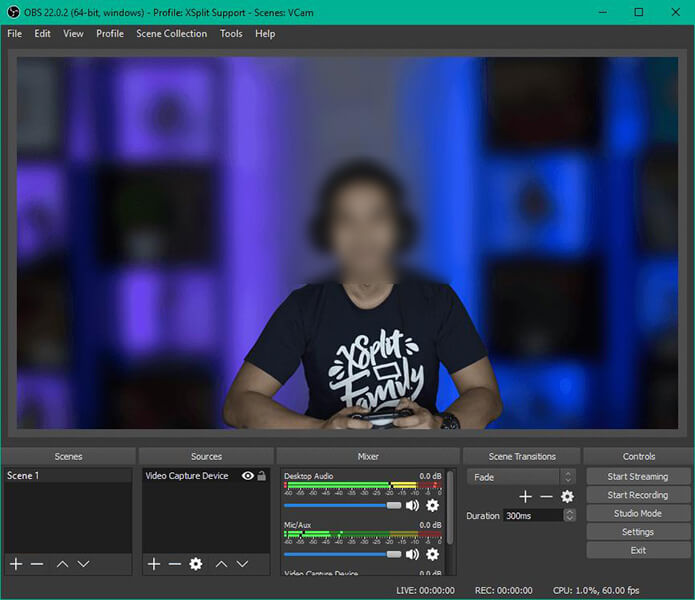Adjust the Desktop Audio volume slider

coord(342,505)
